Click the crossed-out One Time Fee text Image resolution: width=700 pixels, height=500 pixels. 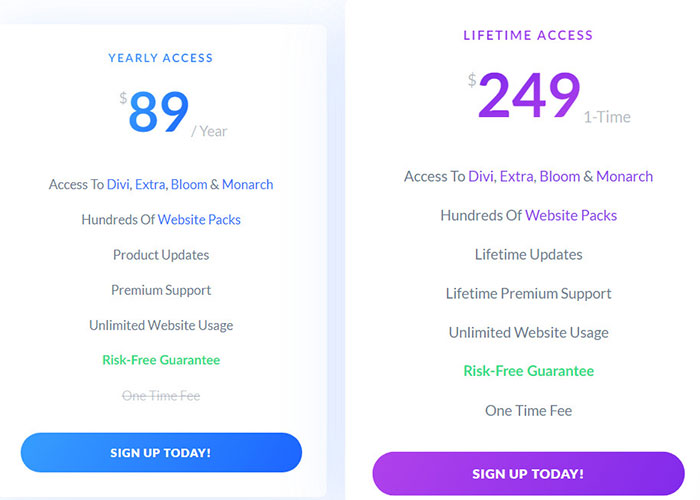pyautogui.click(x=161, y=396)
